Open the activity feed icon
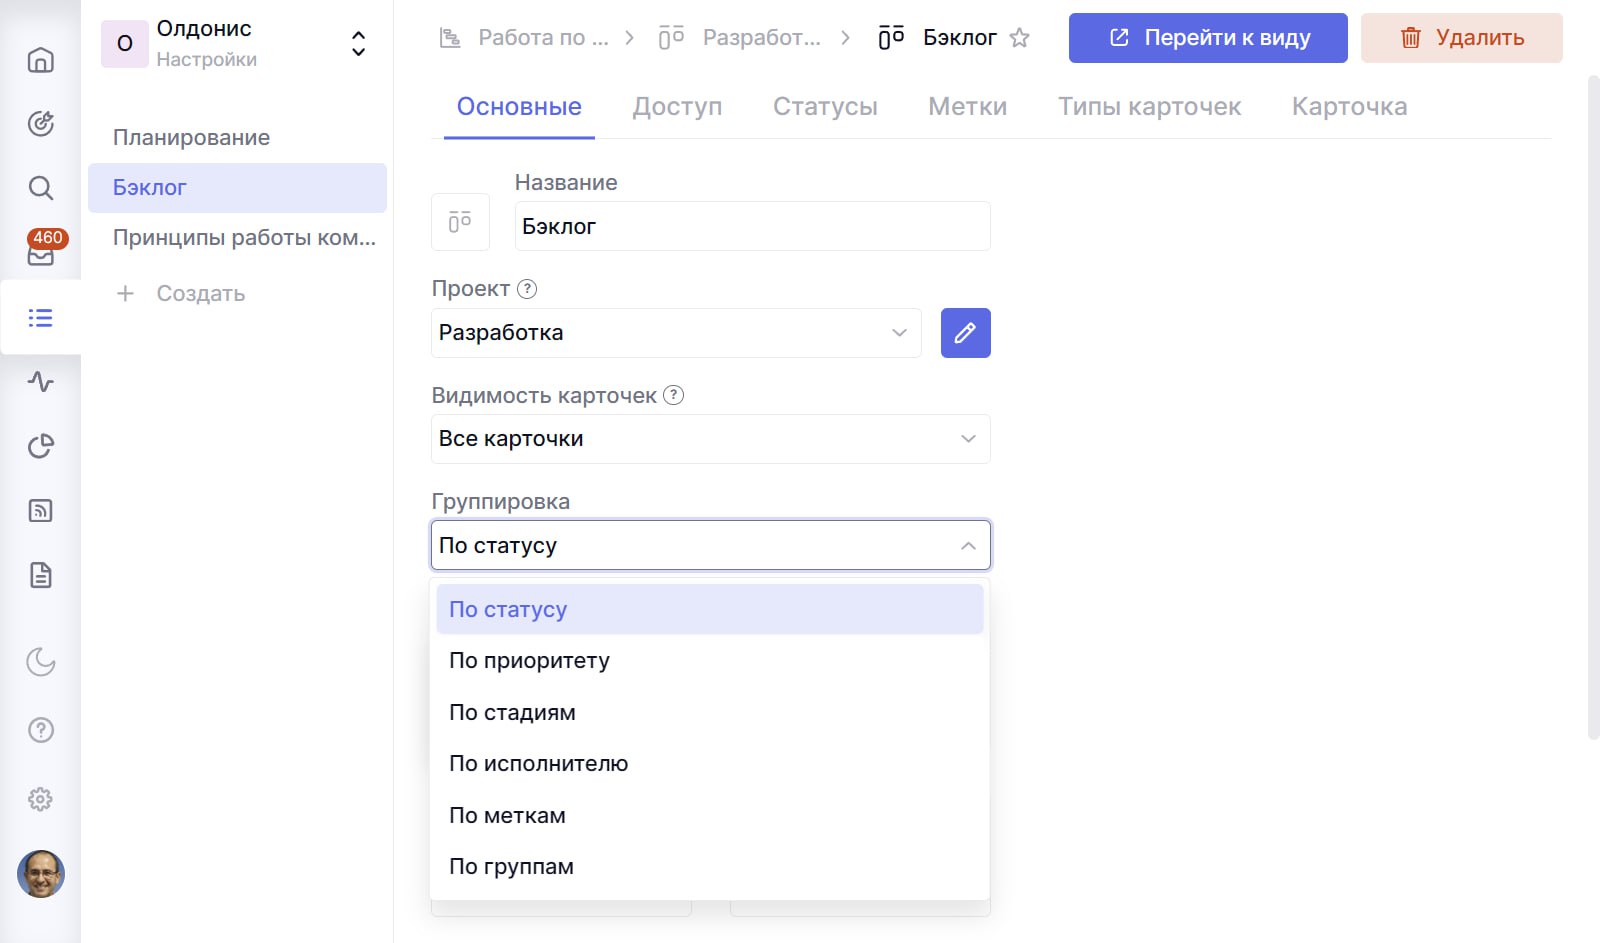This screenshot has width=1600, height=943. point(40,382)
